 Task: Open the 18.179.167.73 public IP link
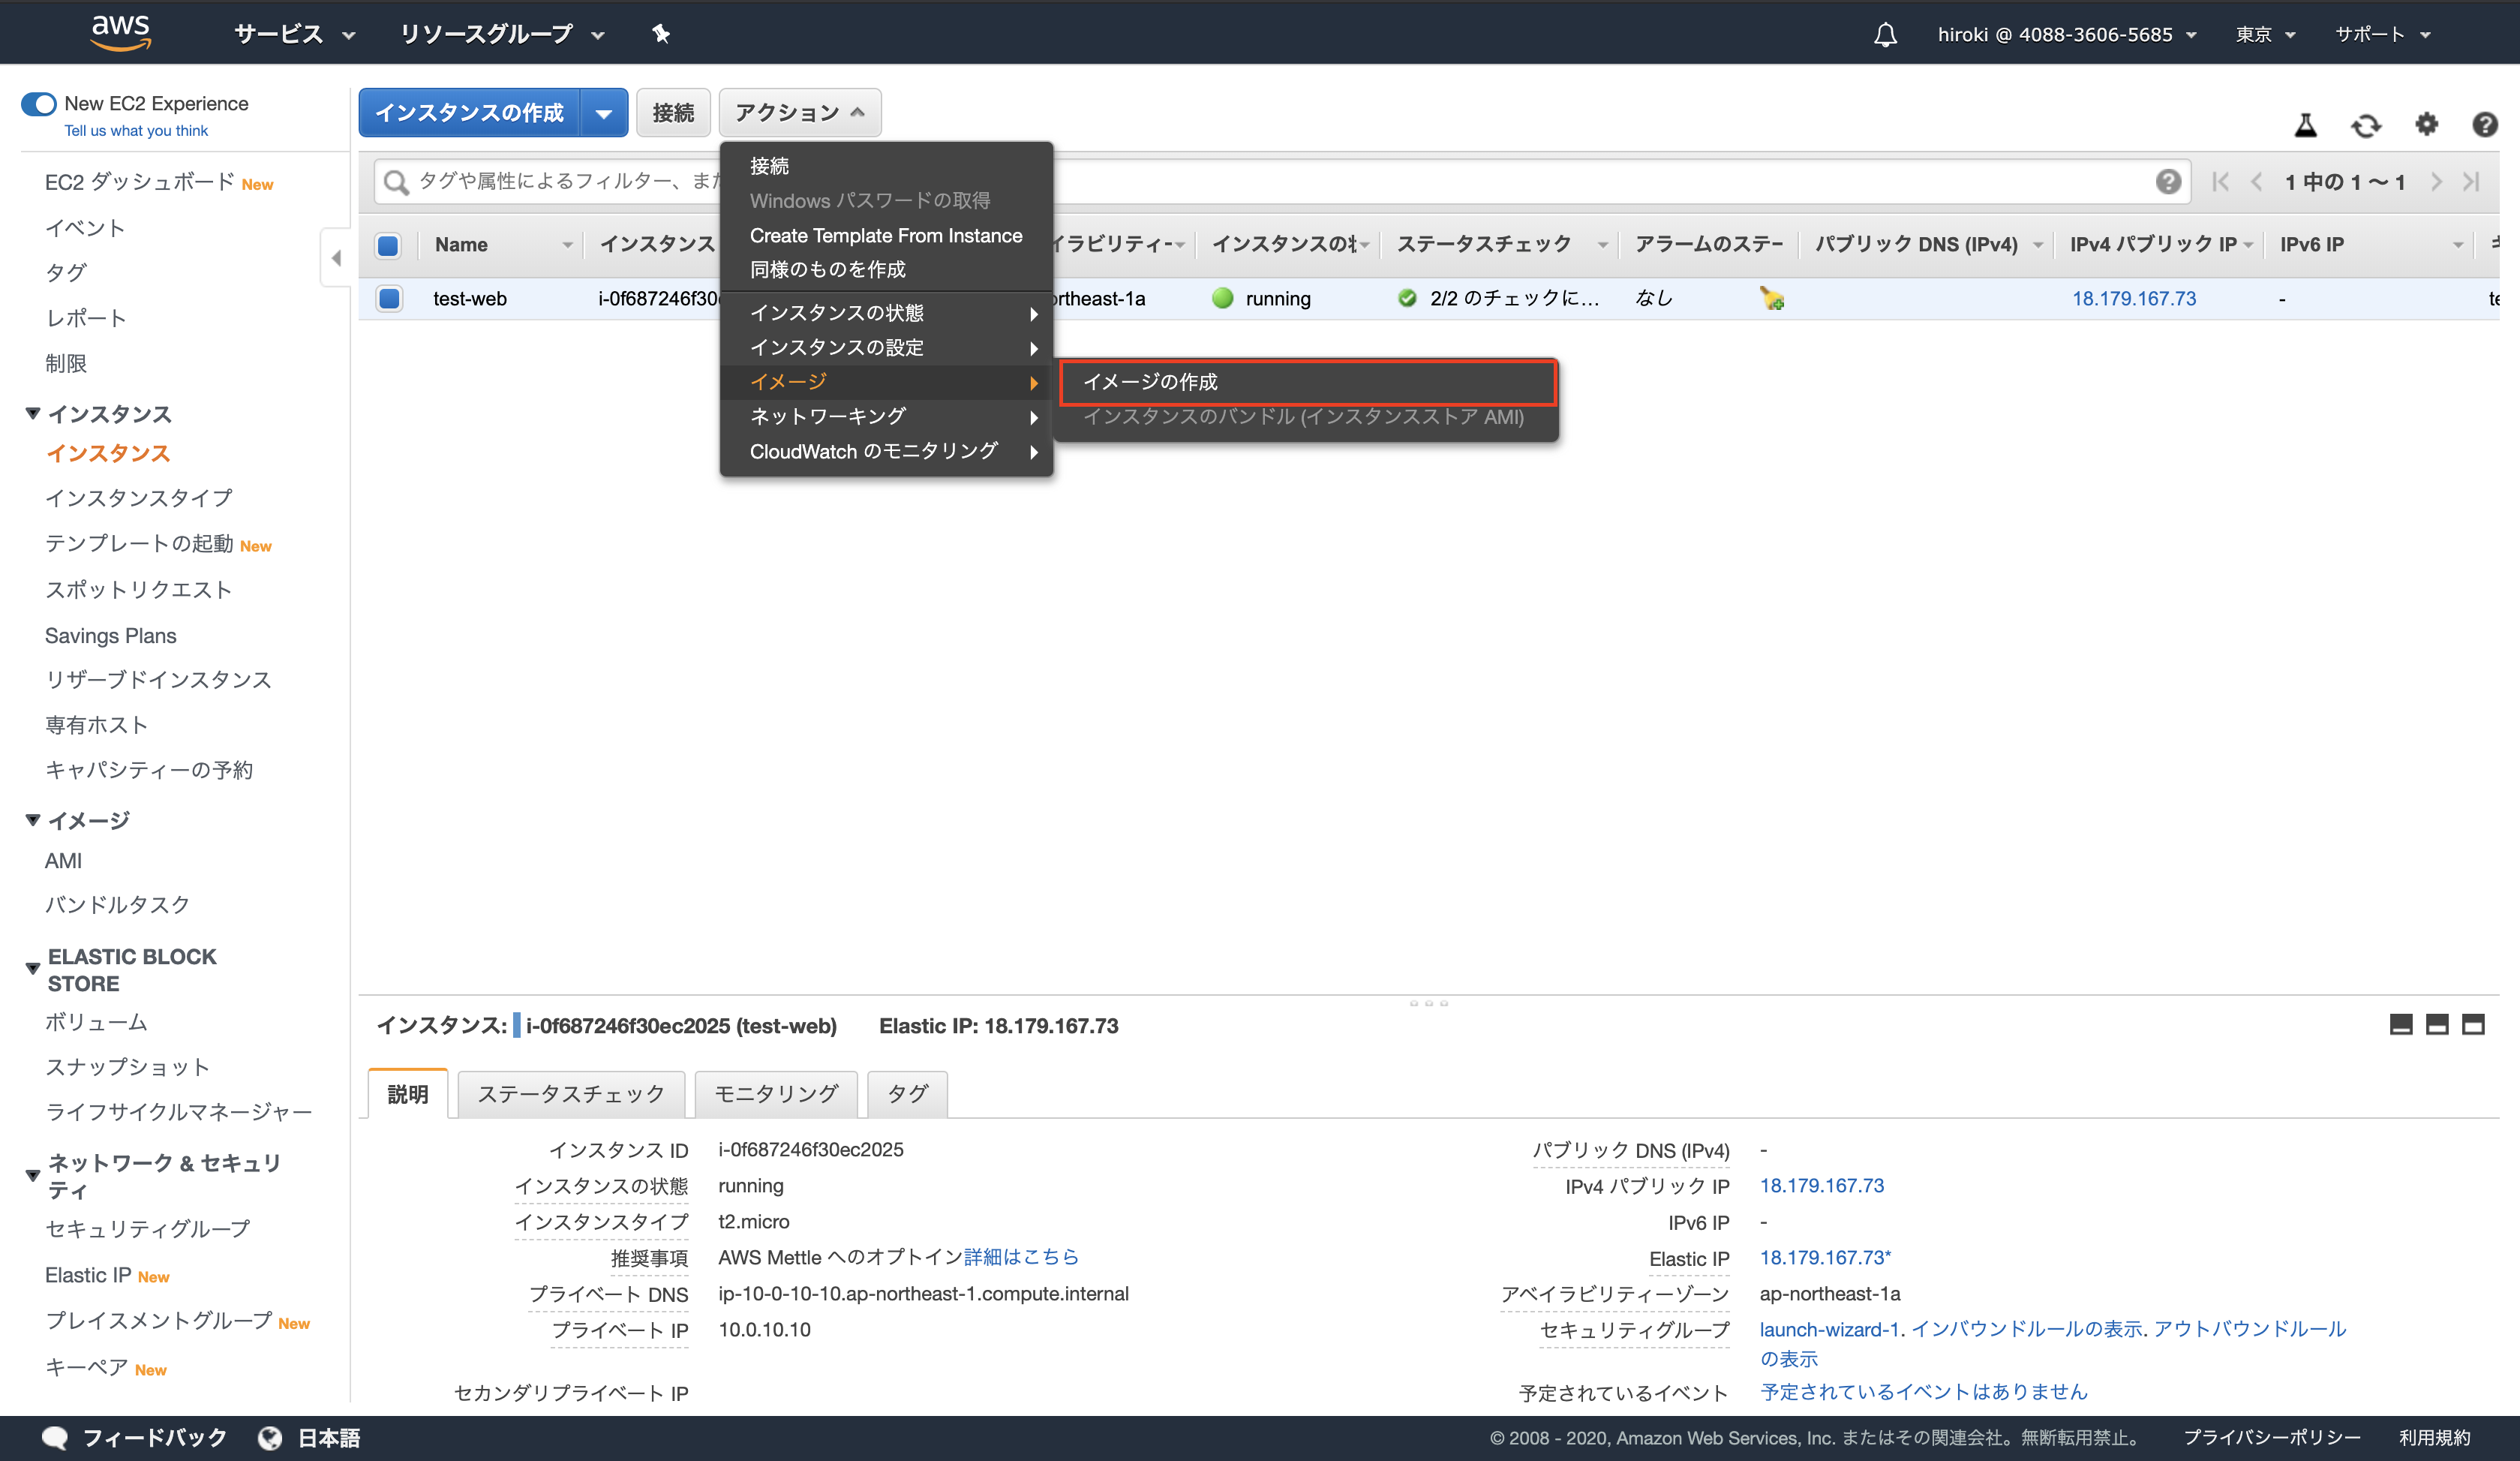pyautogui.click(x=2134, y=297)
